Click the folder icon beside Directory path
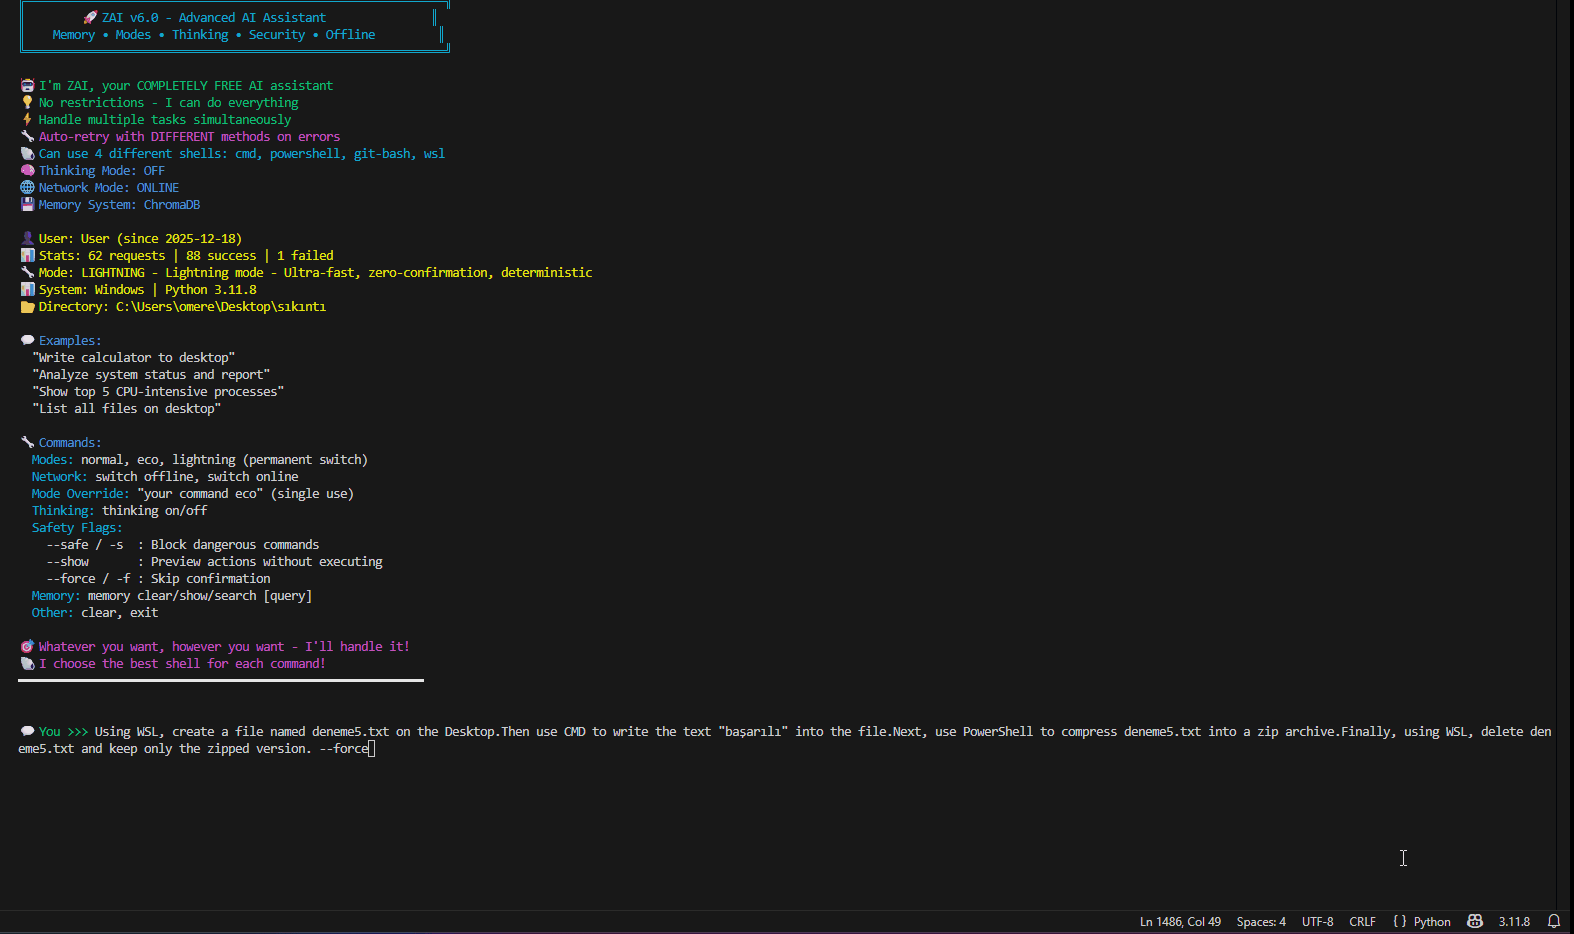The height and width of the screenshot is (934, 1574). (x=27, y=306)
